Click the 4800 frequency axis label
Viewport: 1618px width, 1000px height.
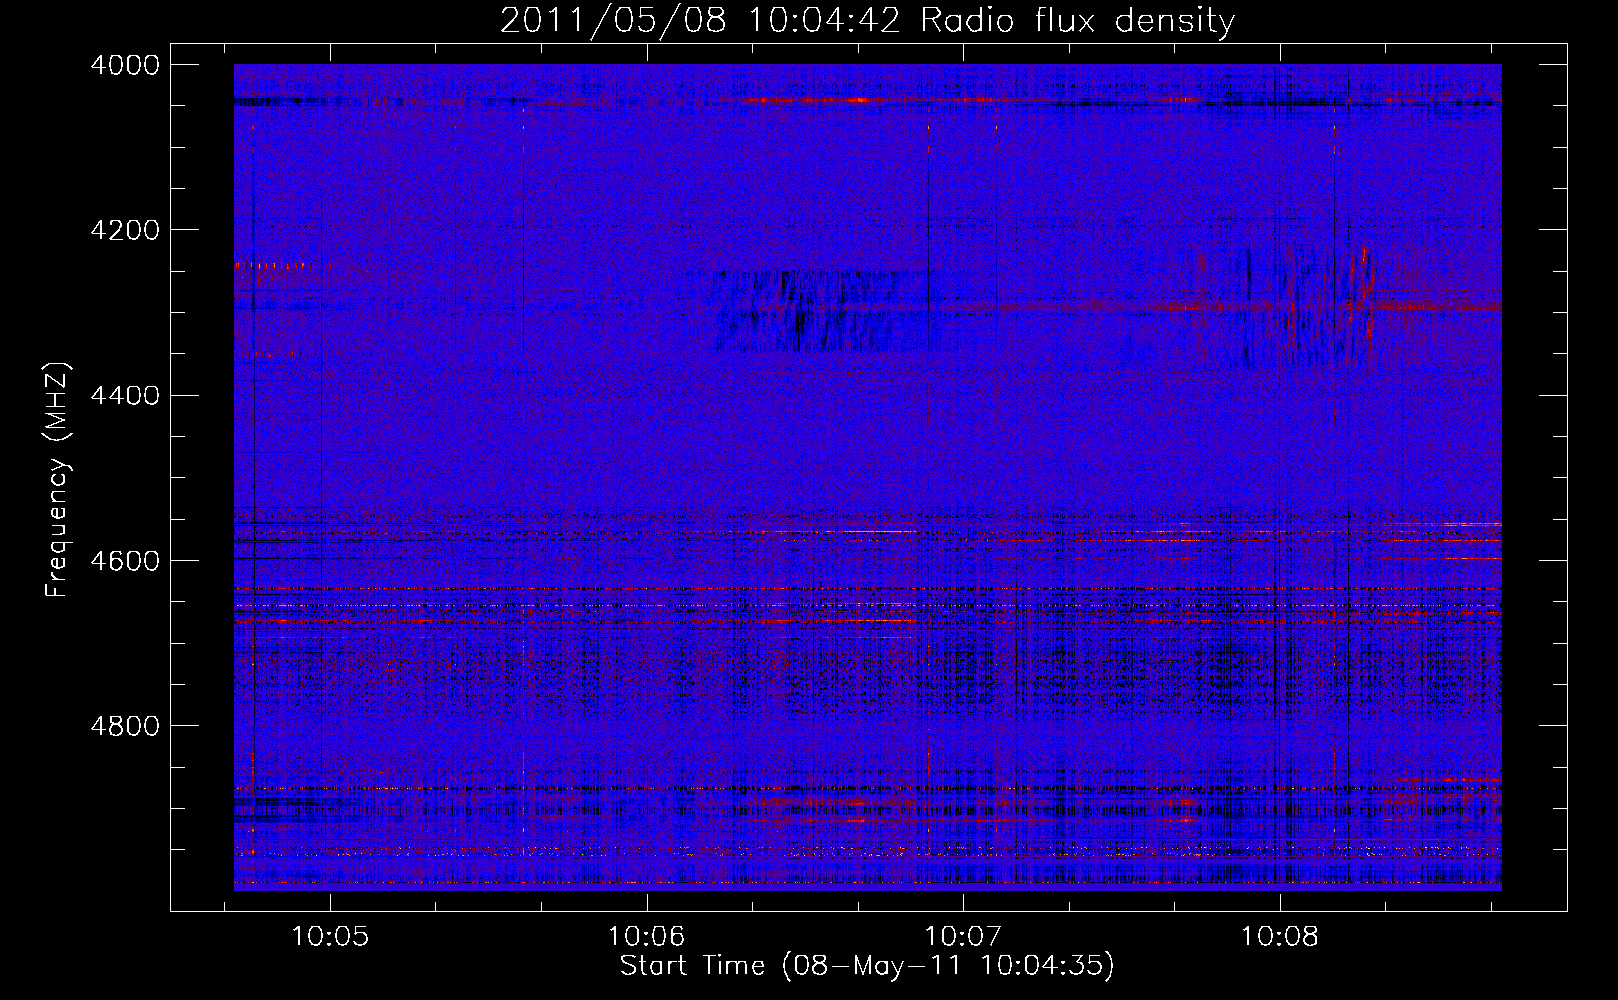[124, 725]
